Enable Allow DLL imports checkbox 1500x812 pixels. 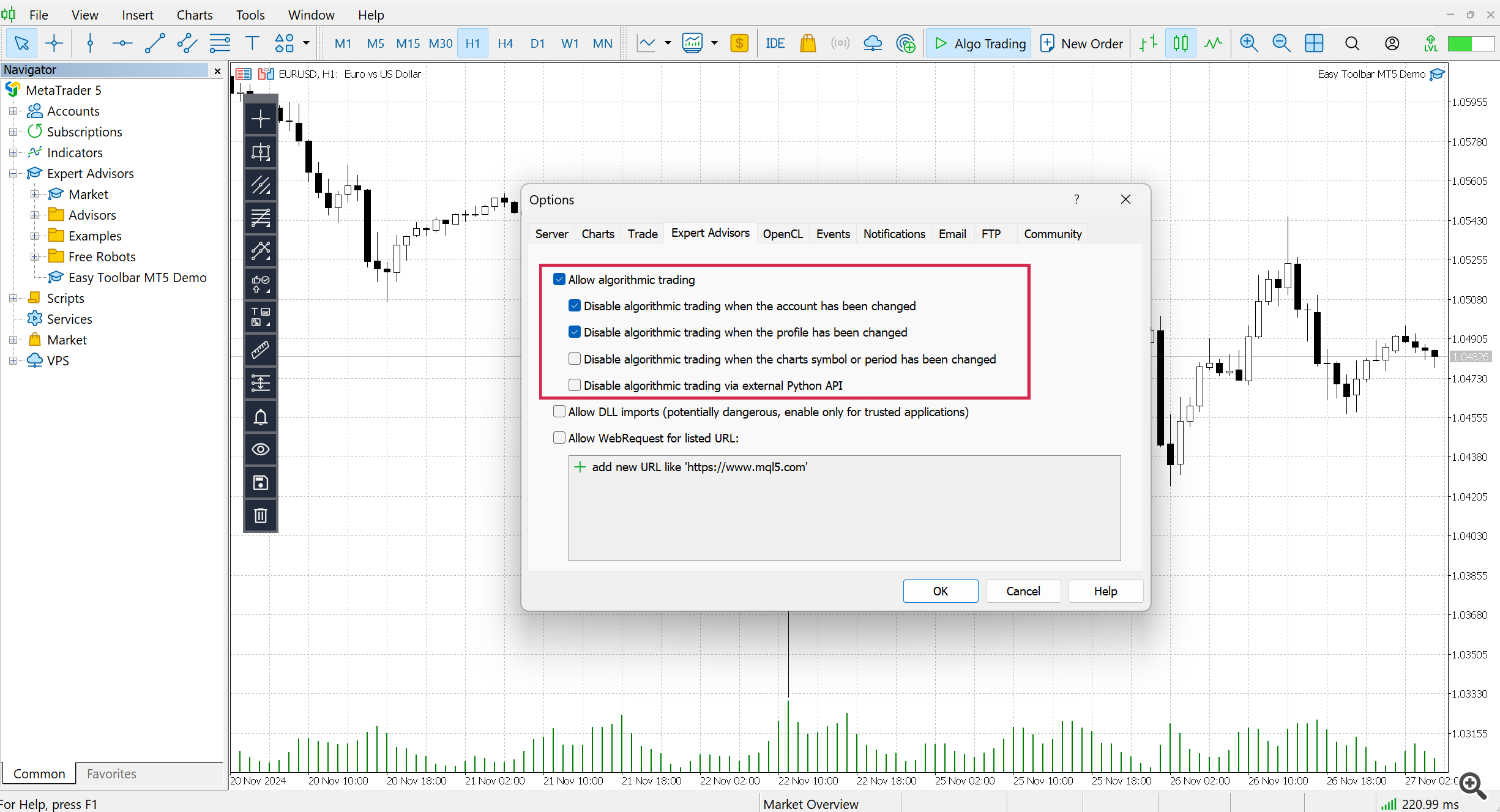[x=559, y=411]
